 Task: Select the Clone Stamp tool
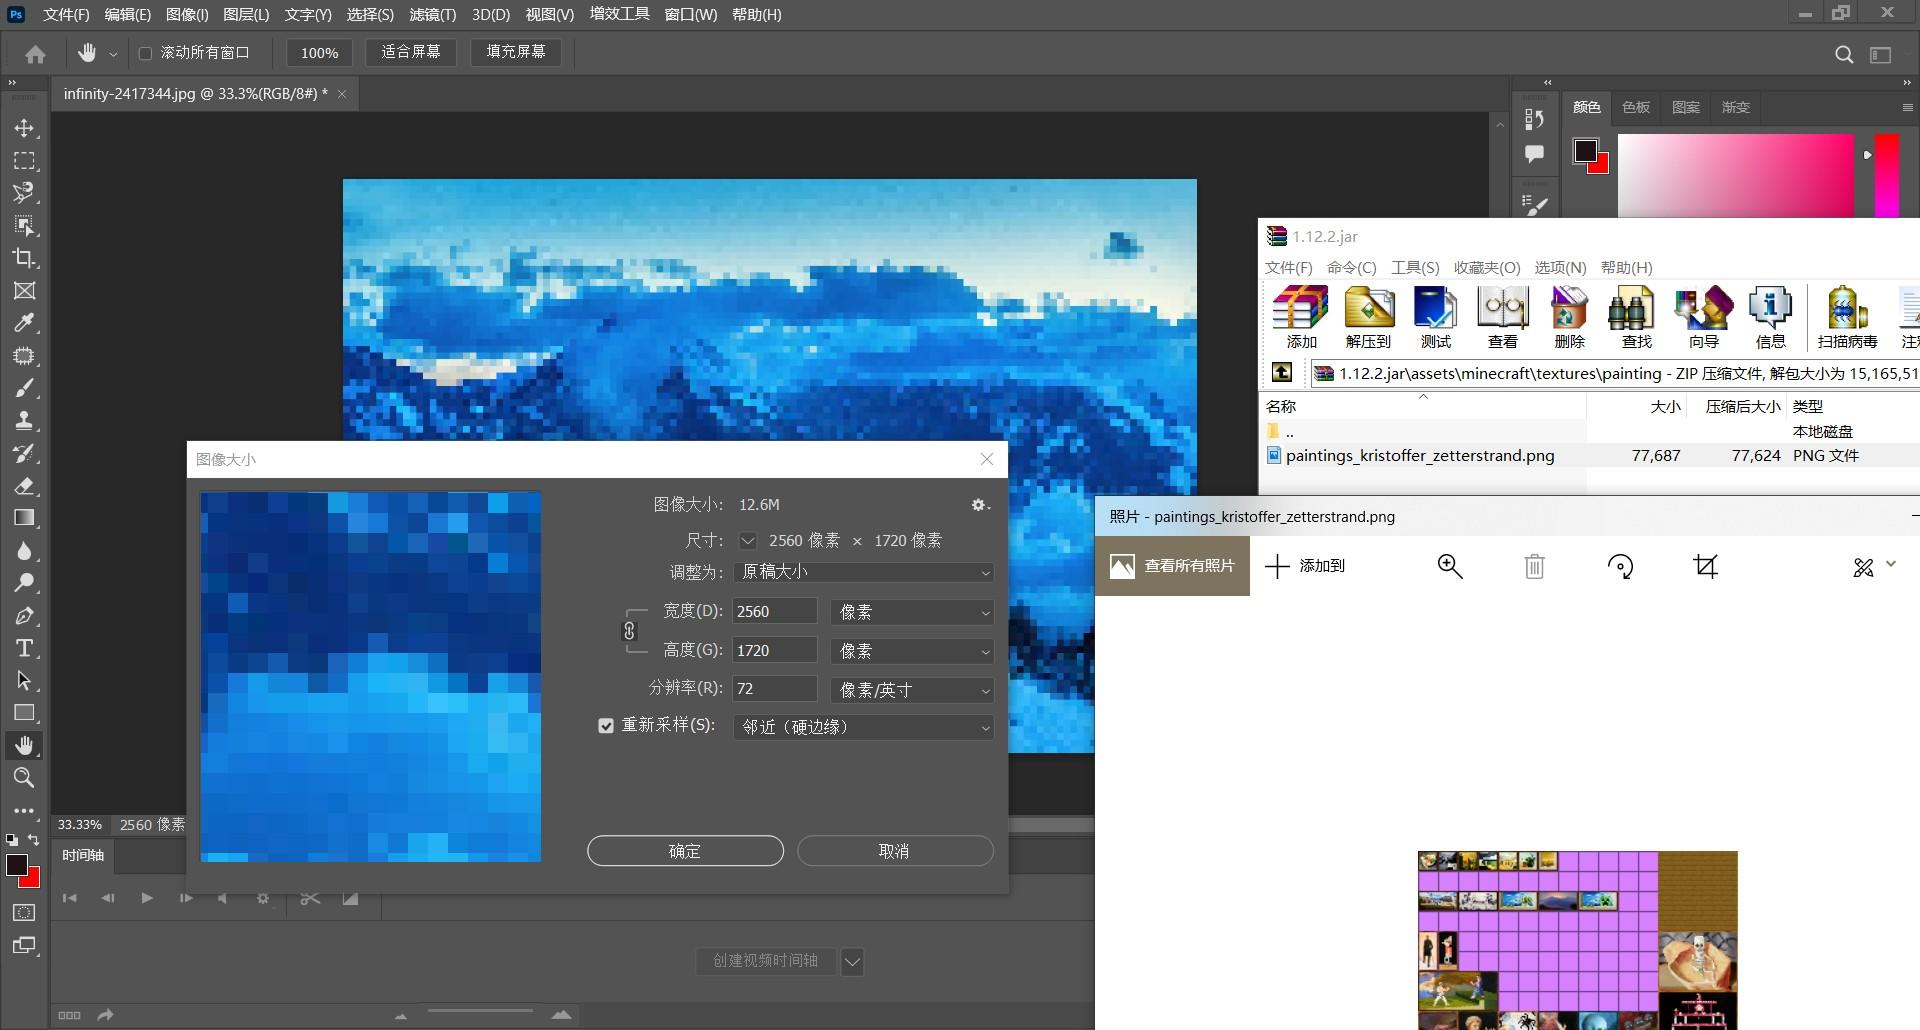coord(25,421)
